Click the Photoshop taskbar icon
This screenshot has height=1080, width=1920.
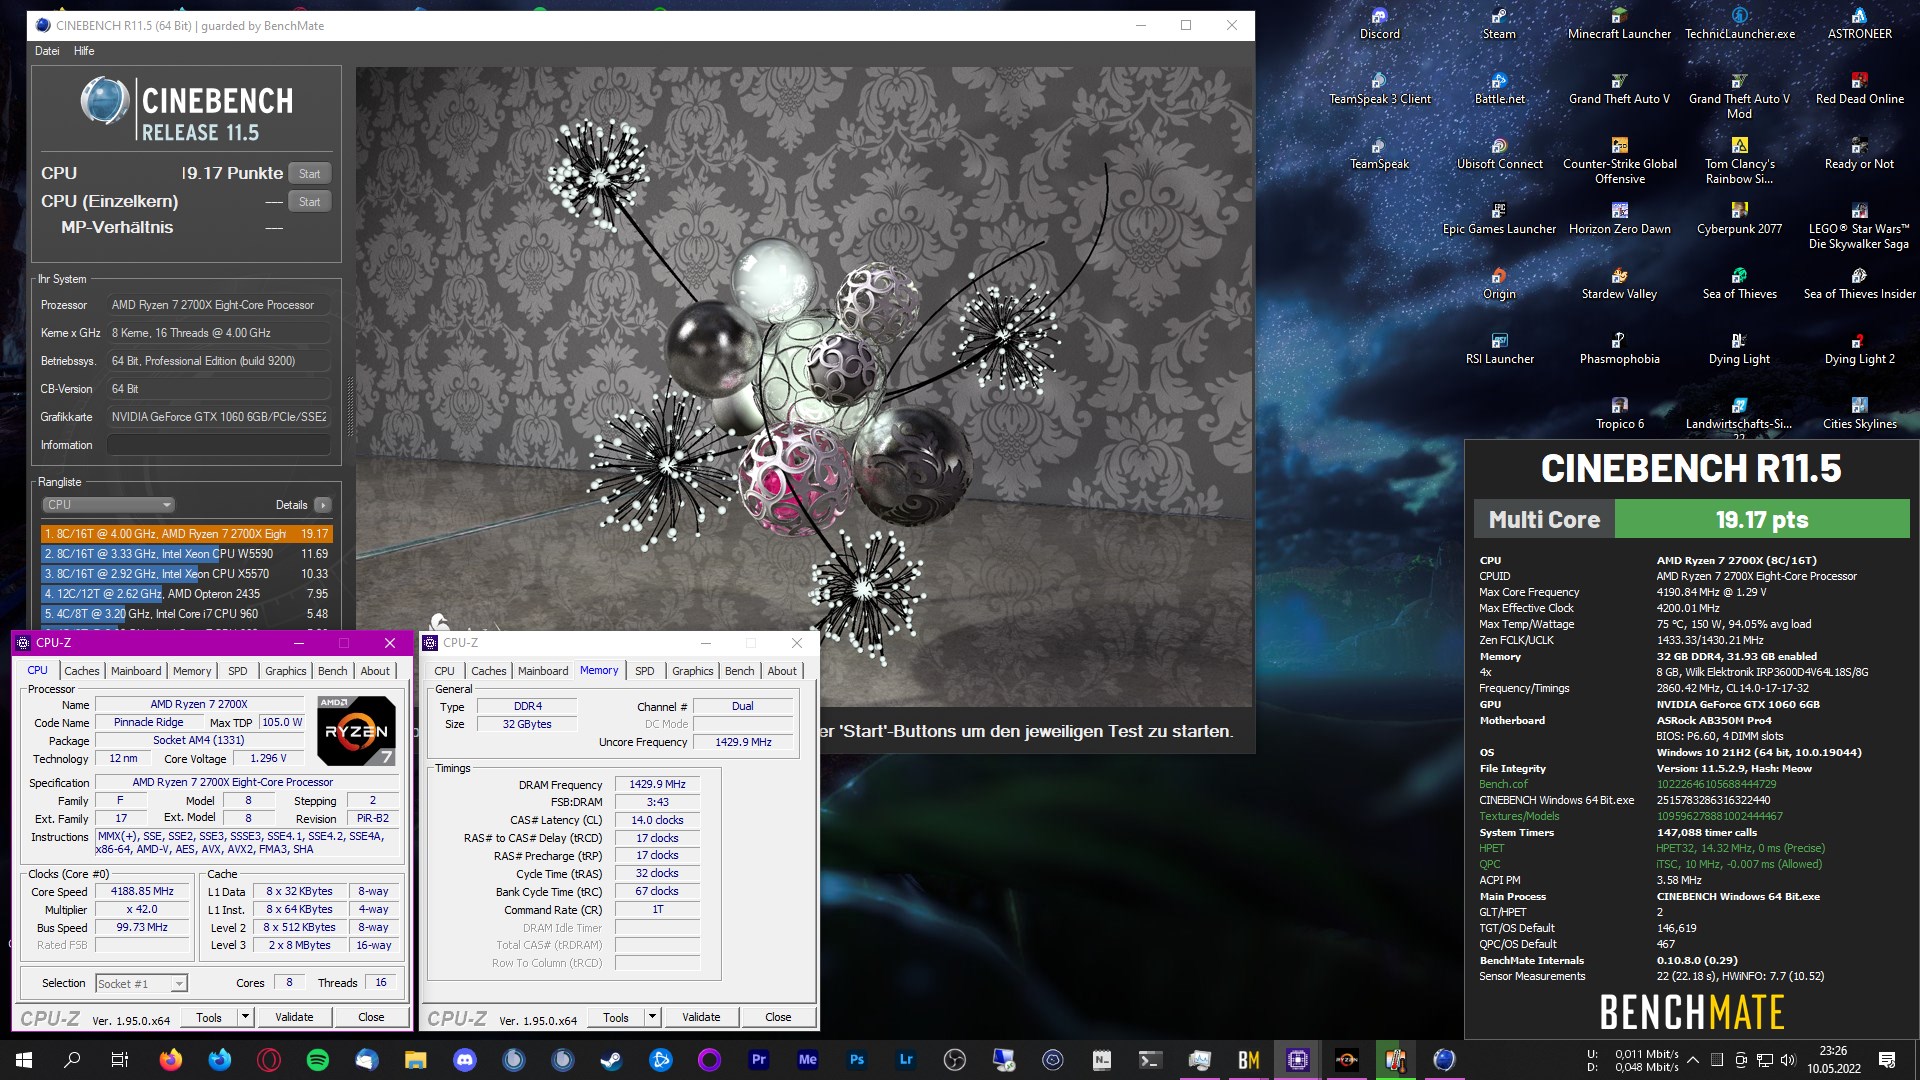point(857,1060)
